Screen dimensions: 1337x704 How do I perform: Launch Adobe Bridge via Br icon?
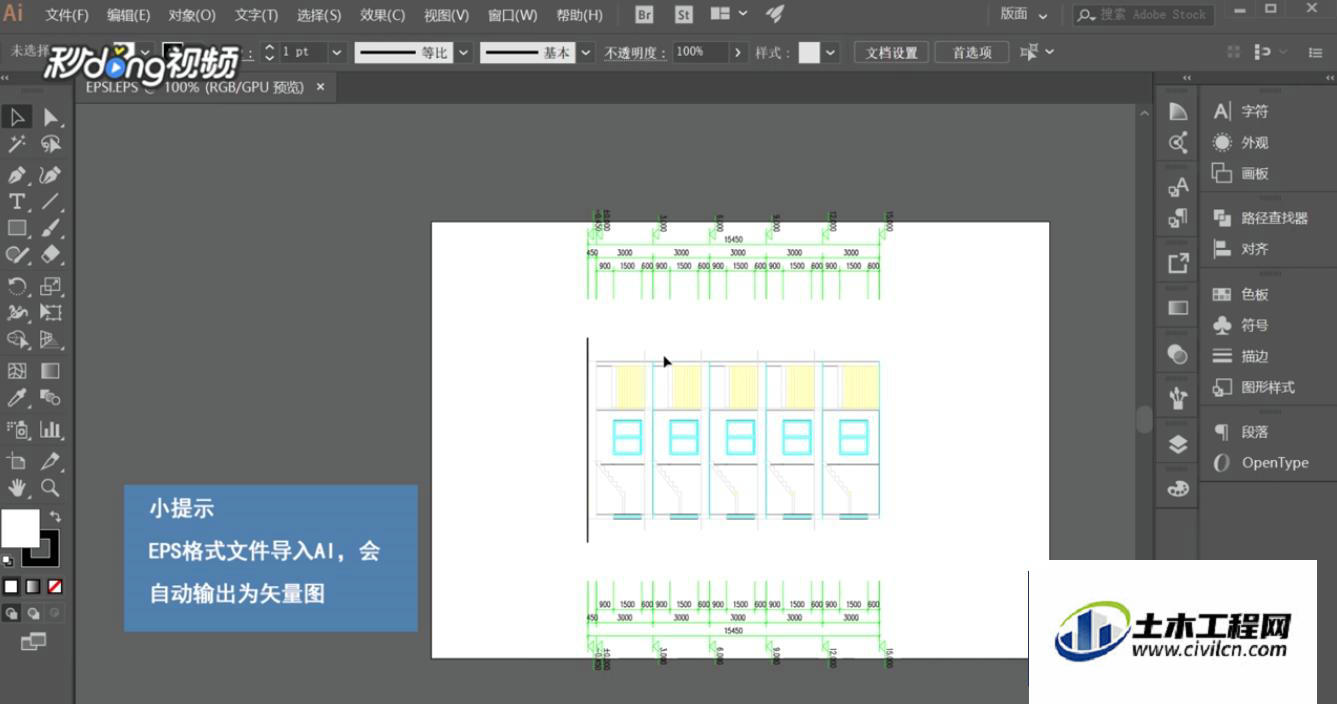click(x=644, y=15)
